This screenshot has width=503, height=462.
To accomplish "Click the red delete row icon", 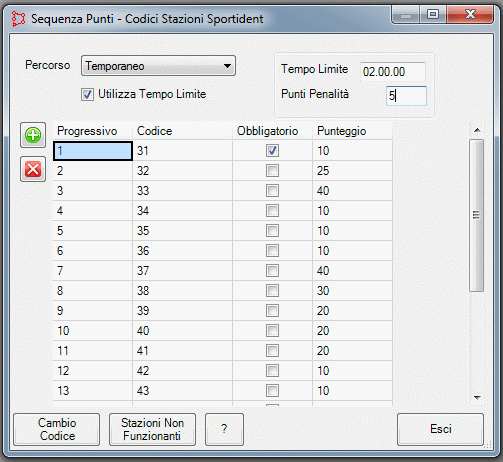I will [33, 169].
